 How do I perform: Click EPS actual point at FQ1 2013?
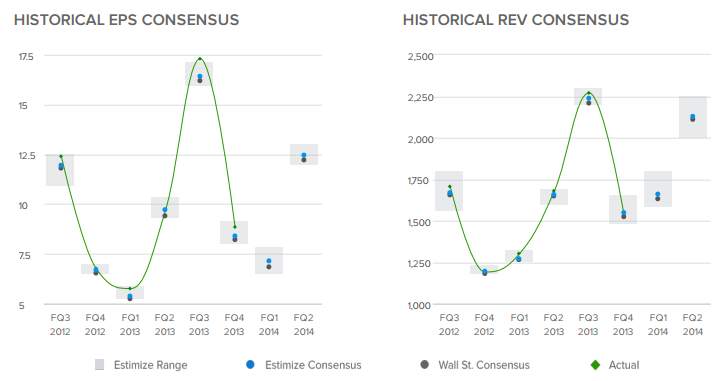pyautogui.click(x=130, y=288)
